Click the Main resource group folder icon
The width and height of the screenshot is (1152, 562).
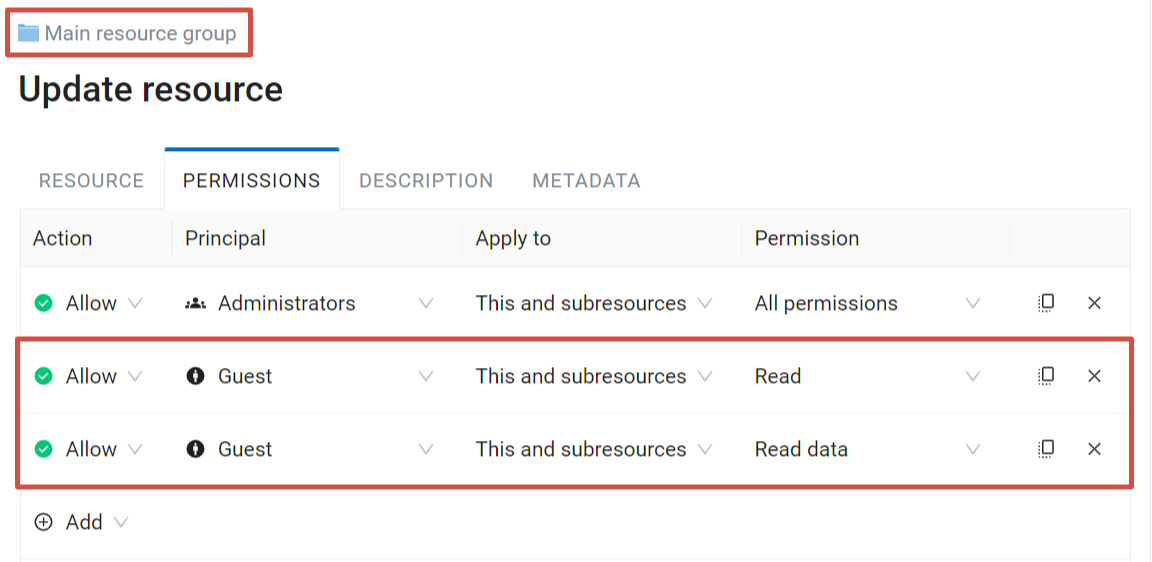coord(29,33)
